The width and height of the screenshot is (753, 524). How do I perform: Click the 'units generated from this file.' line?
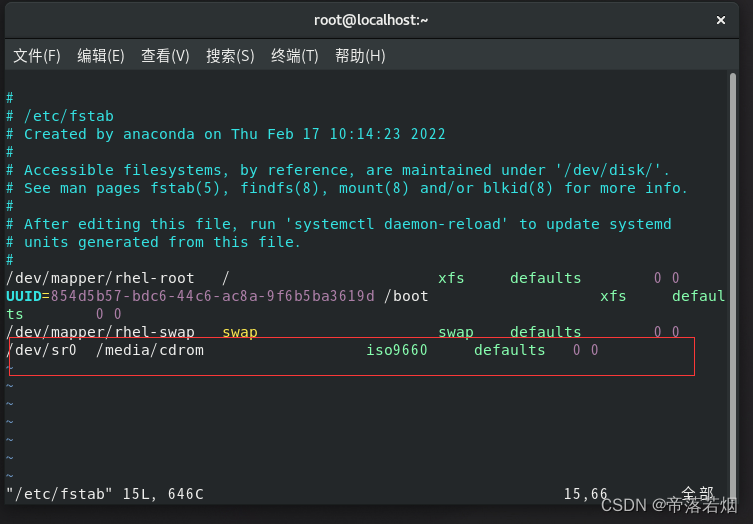pos(154,242)
